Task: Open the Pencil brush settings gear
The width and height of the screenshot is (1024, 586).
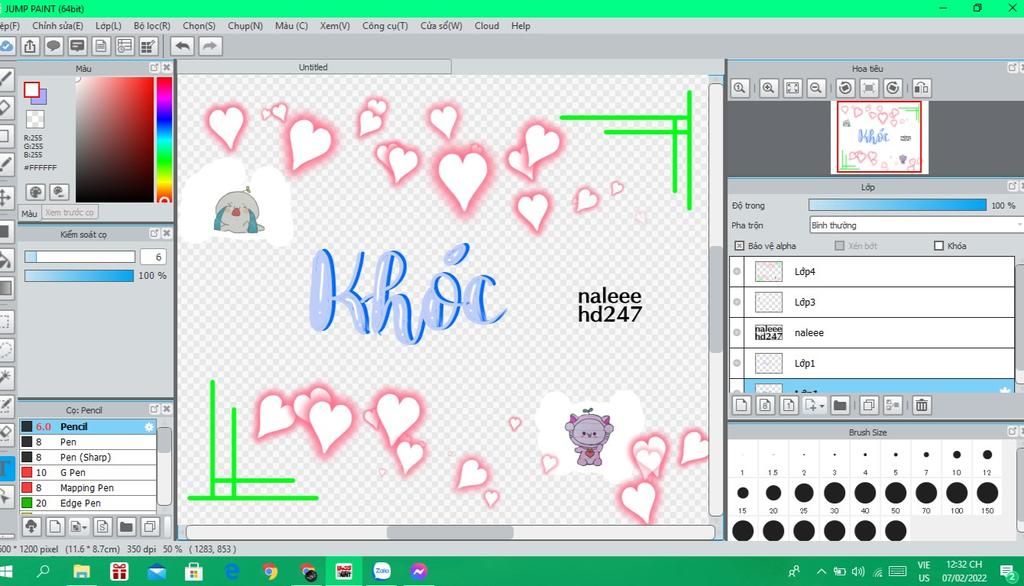Action: [149, 427]
